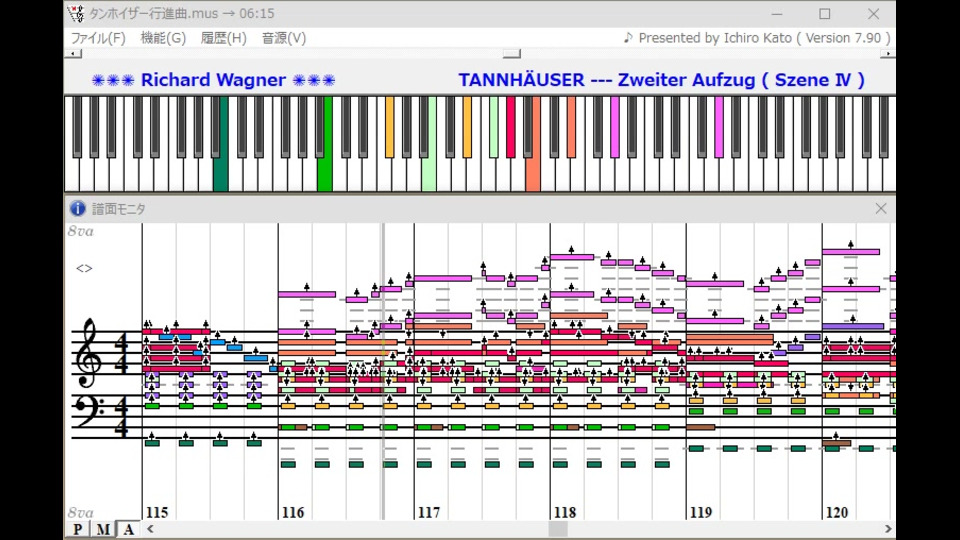Open the 履歴(H) menu
Screen dimensions: 960x540
(223, 38)
